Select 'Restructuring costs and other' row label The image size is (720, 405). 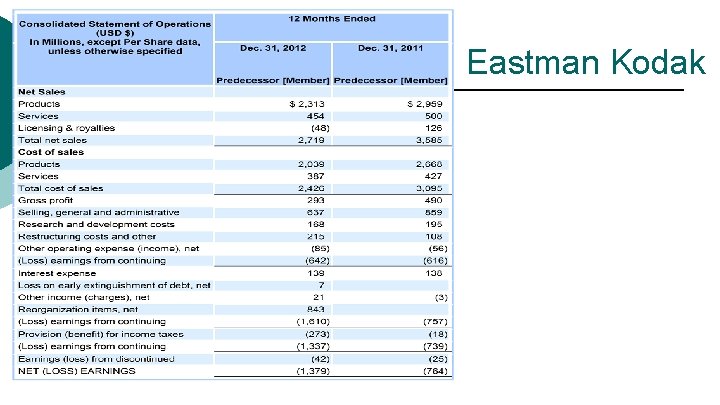[87, 236]
